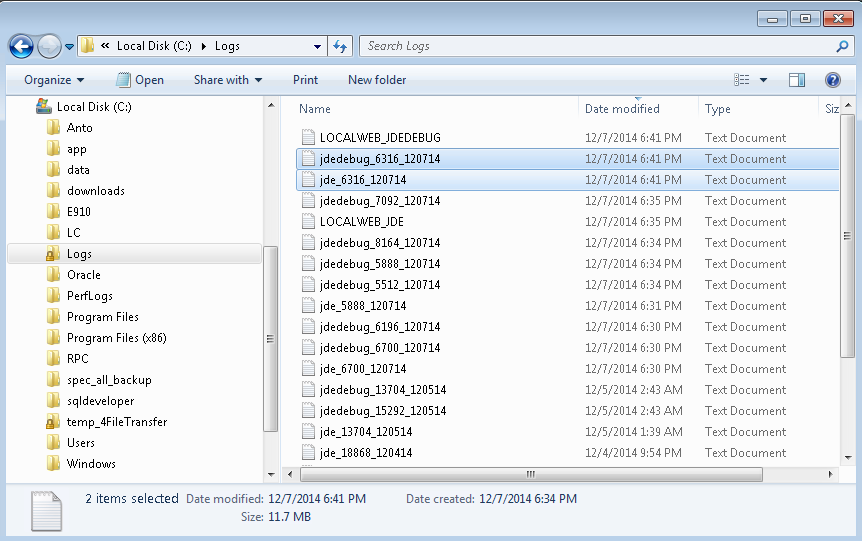Click the Change your view icon
The image size is (862, 541).
coord(742,80)
